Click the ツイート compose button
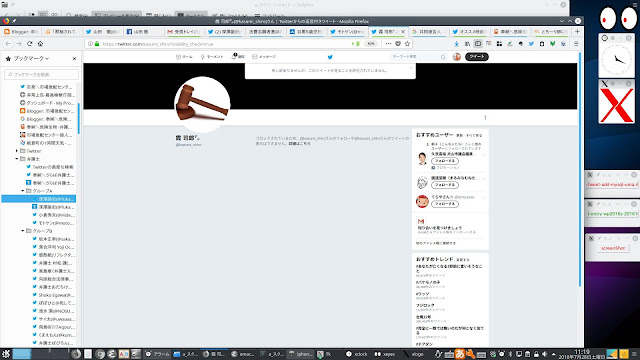Screen dimensions: 640x360 pos(477,57)
